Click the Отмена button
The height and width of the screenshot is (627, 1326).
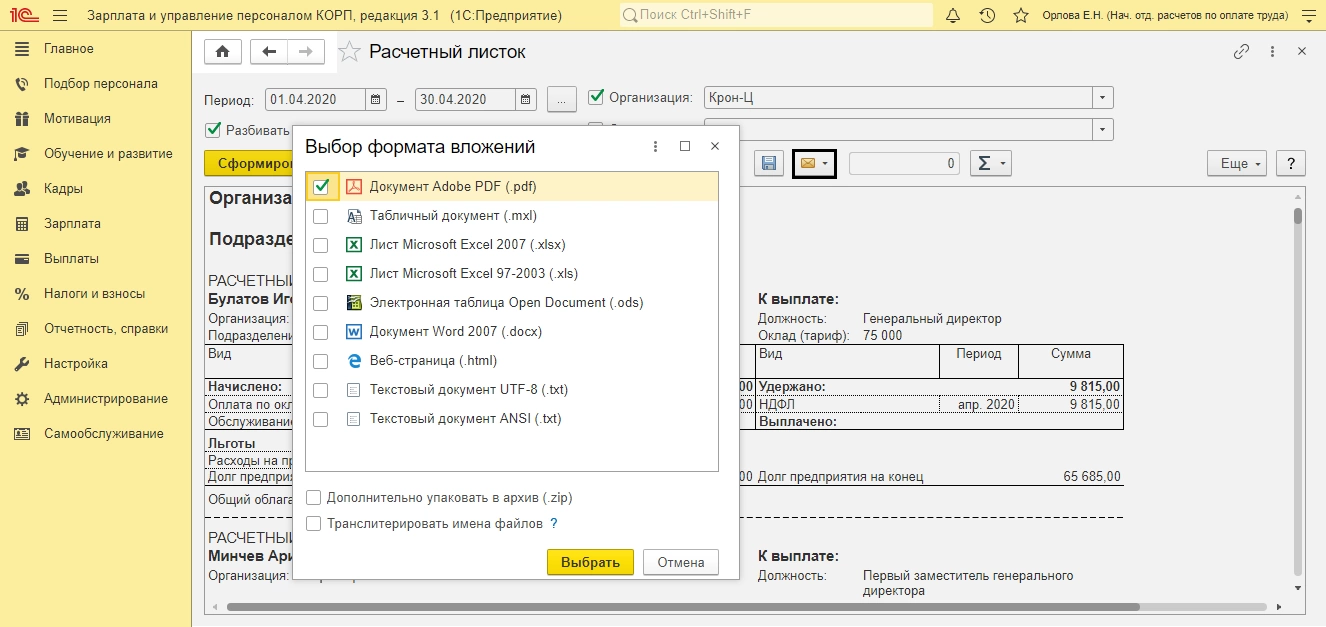tap(680, 562)
